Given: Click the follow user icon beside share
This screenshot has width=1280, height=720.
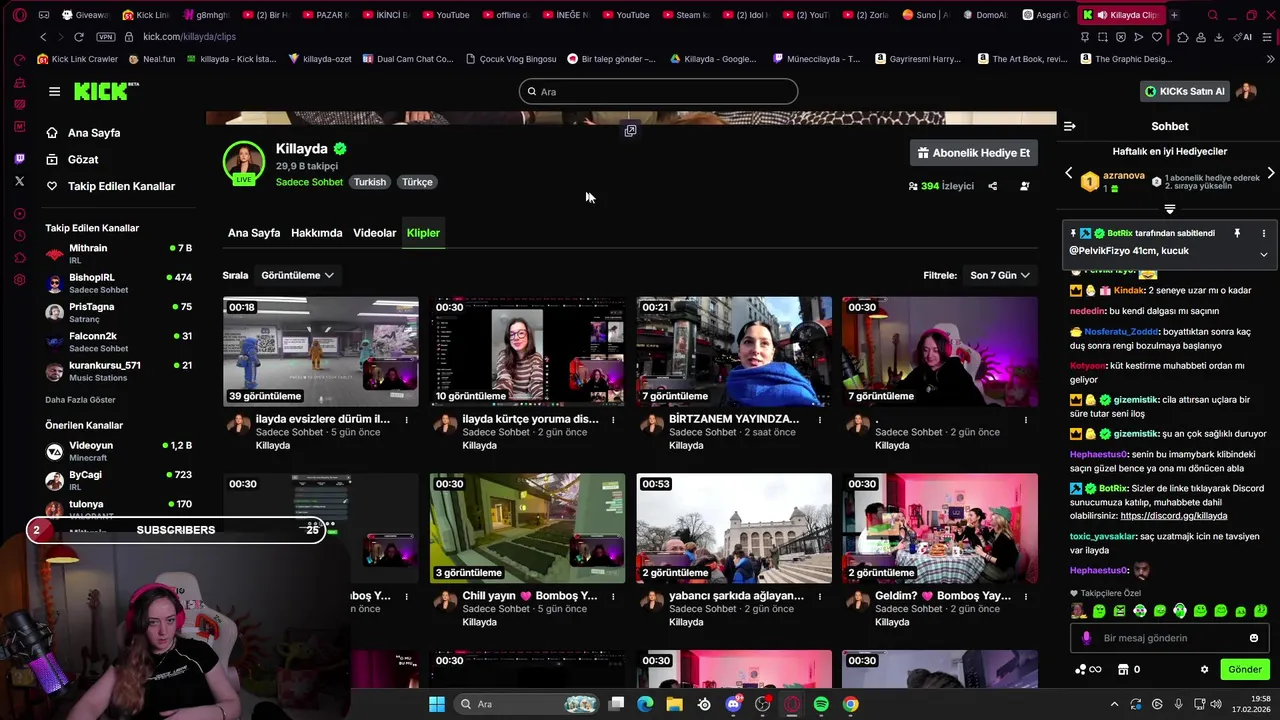Looking at the screenshot, I should 1024,186.
